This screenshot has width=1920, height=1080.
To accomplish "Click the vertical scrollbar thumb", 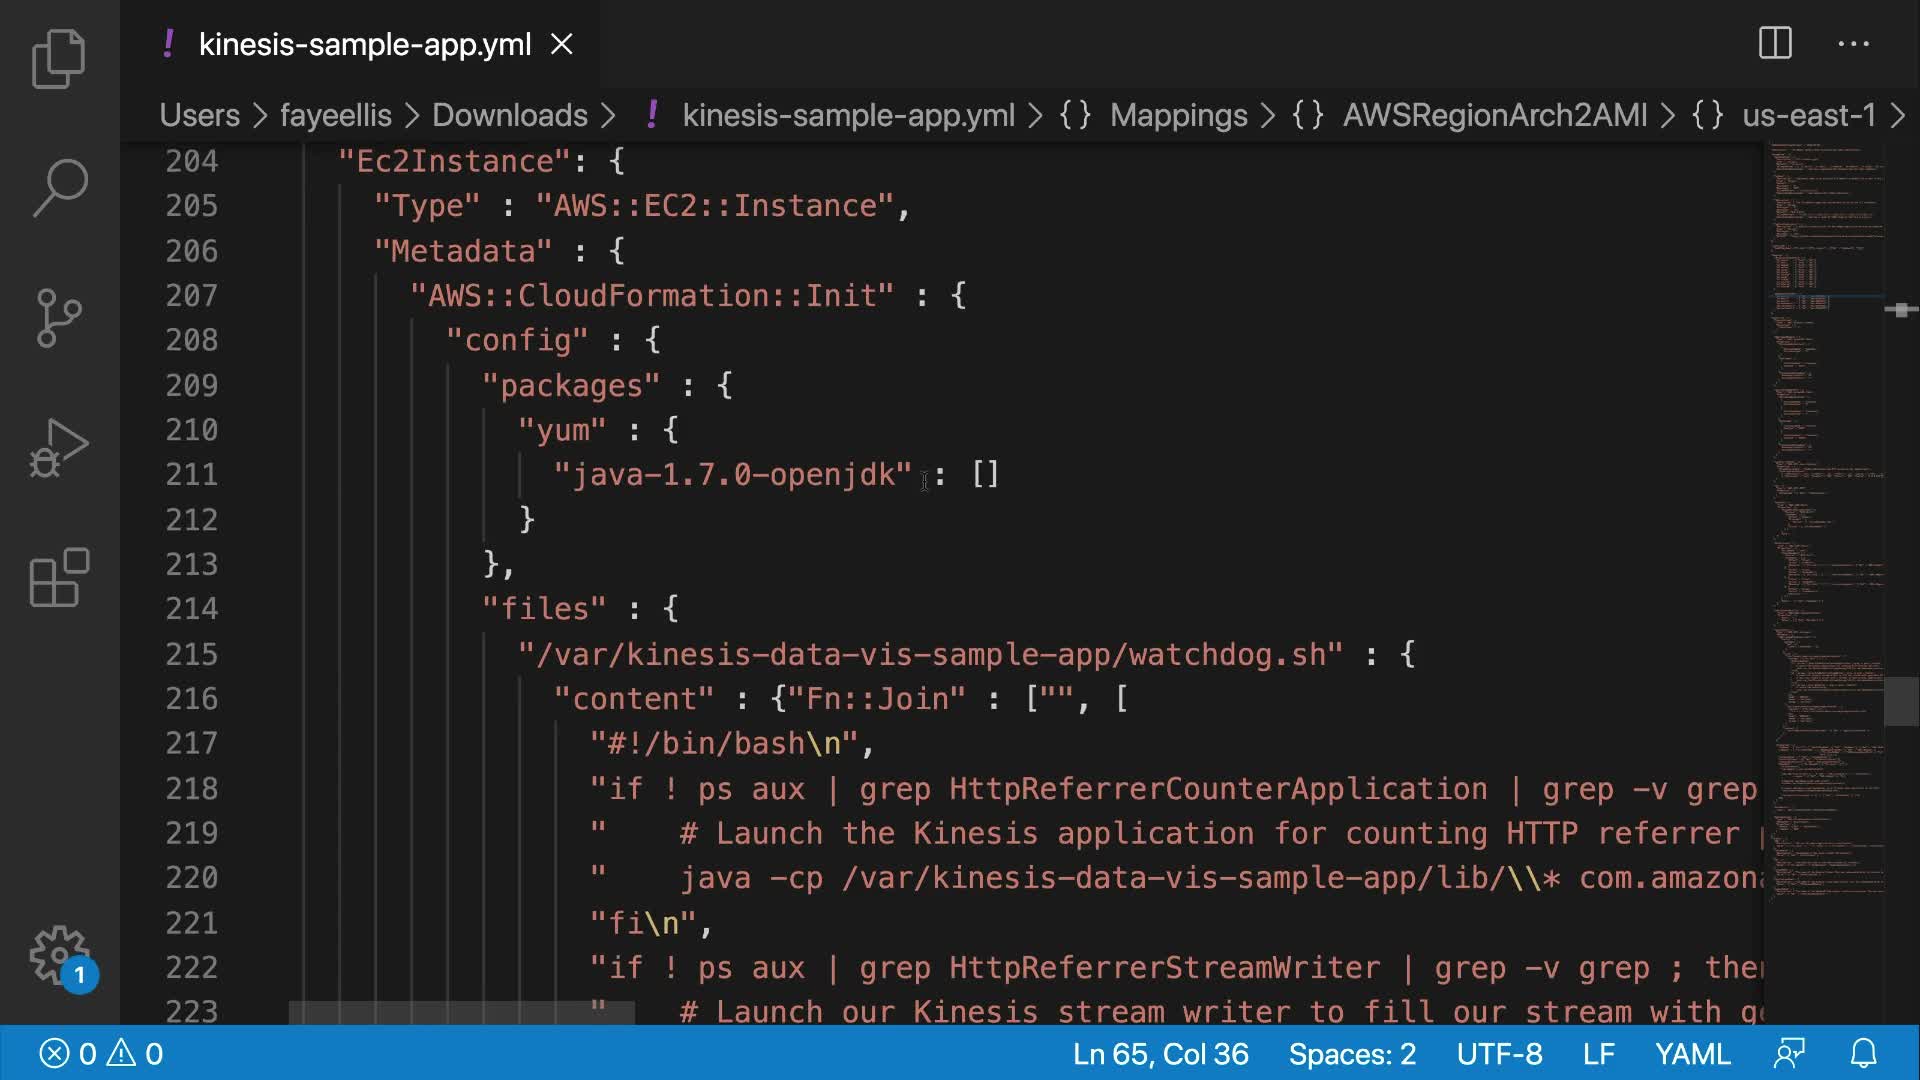I will pos(1900,701).
